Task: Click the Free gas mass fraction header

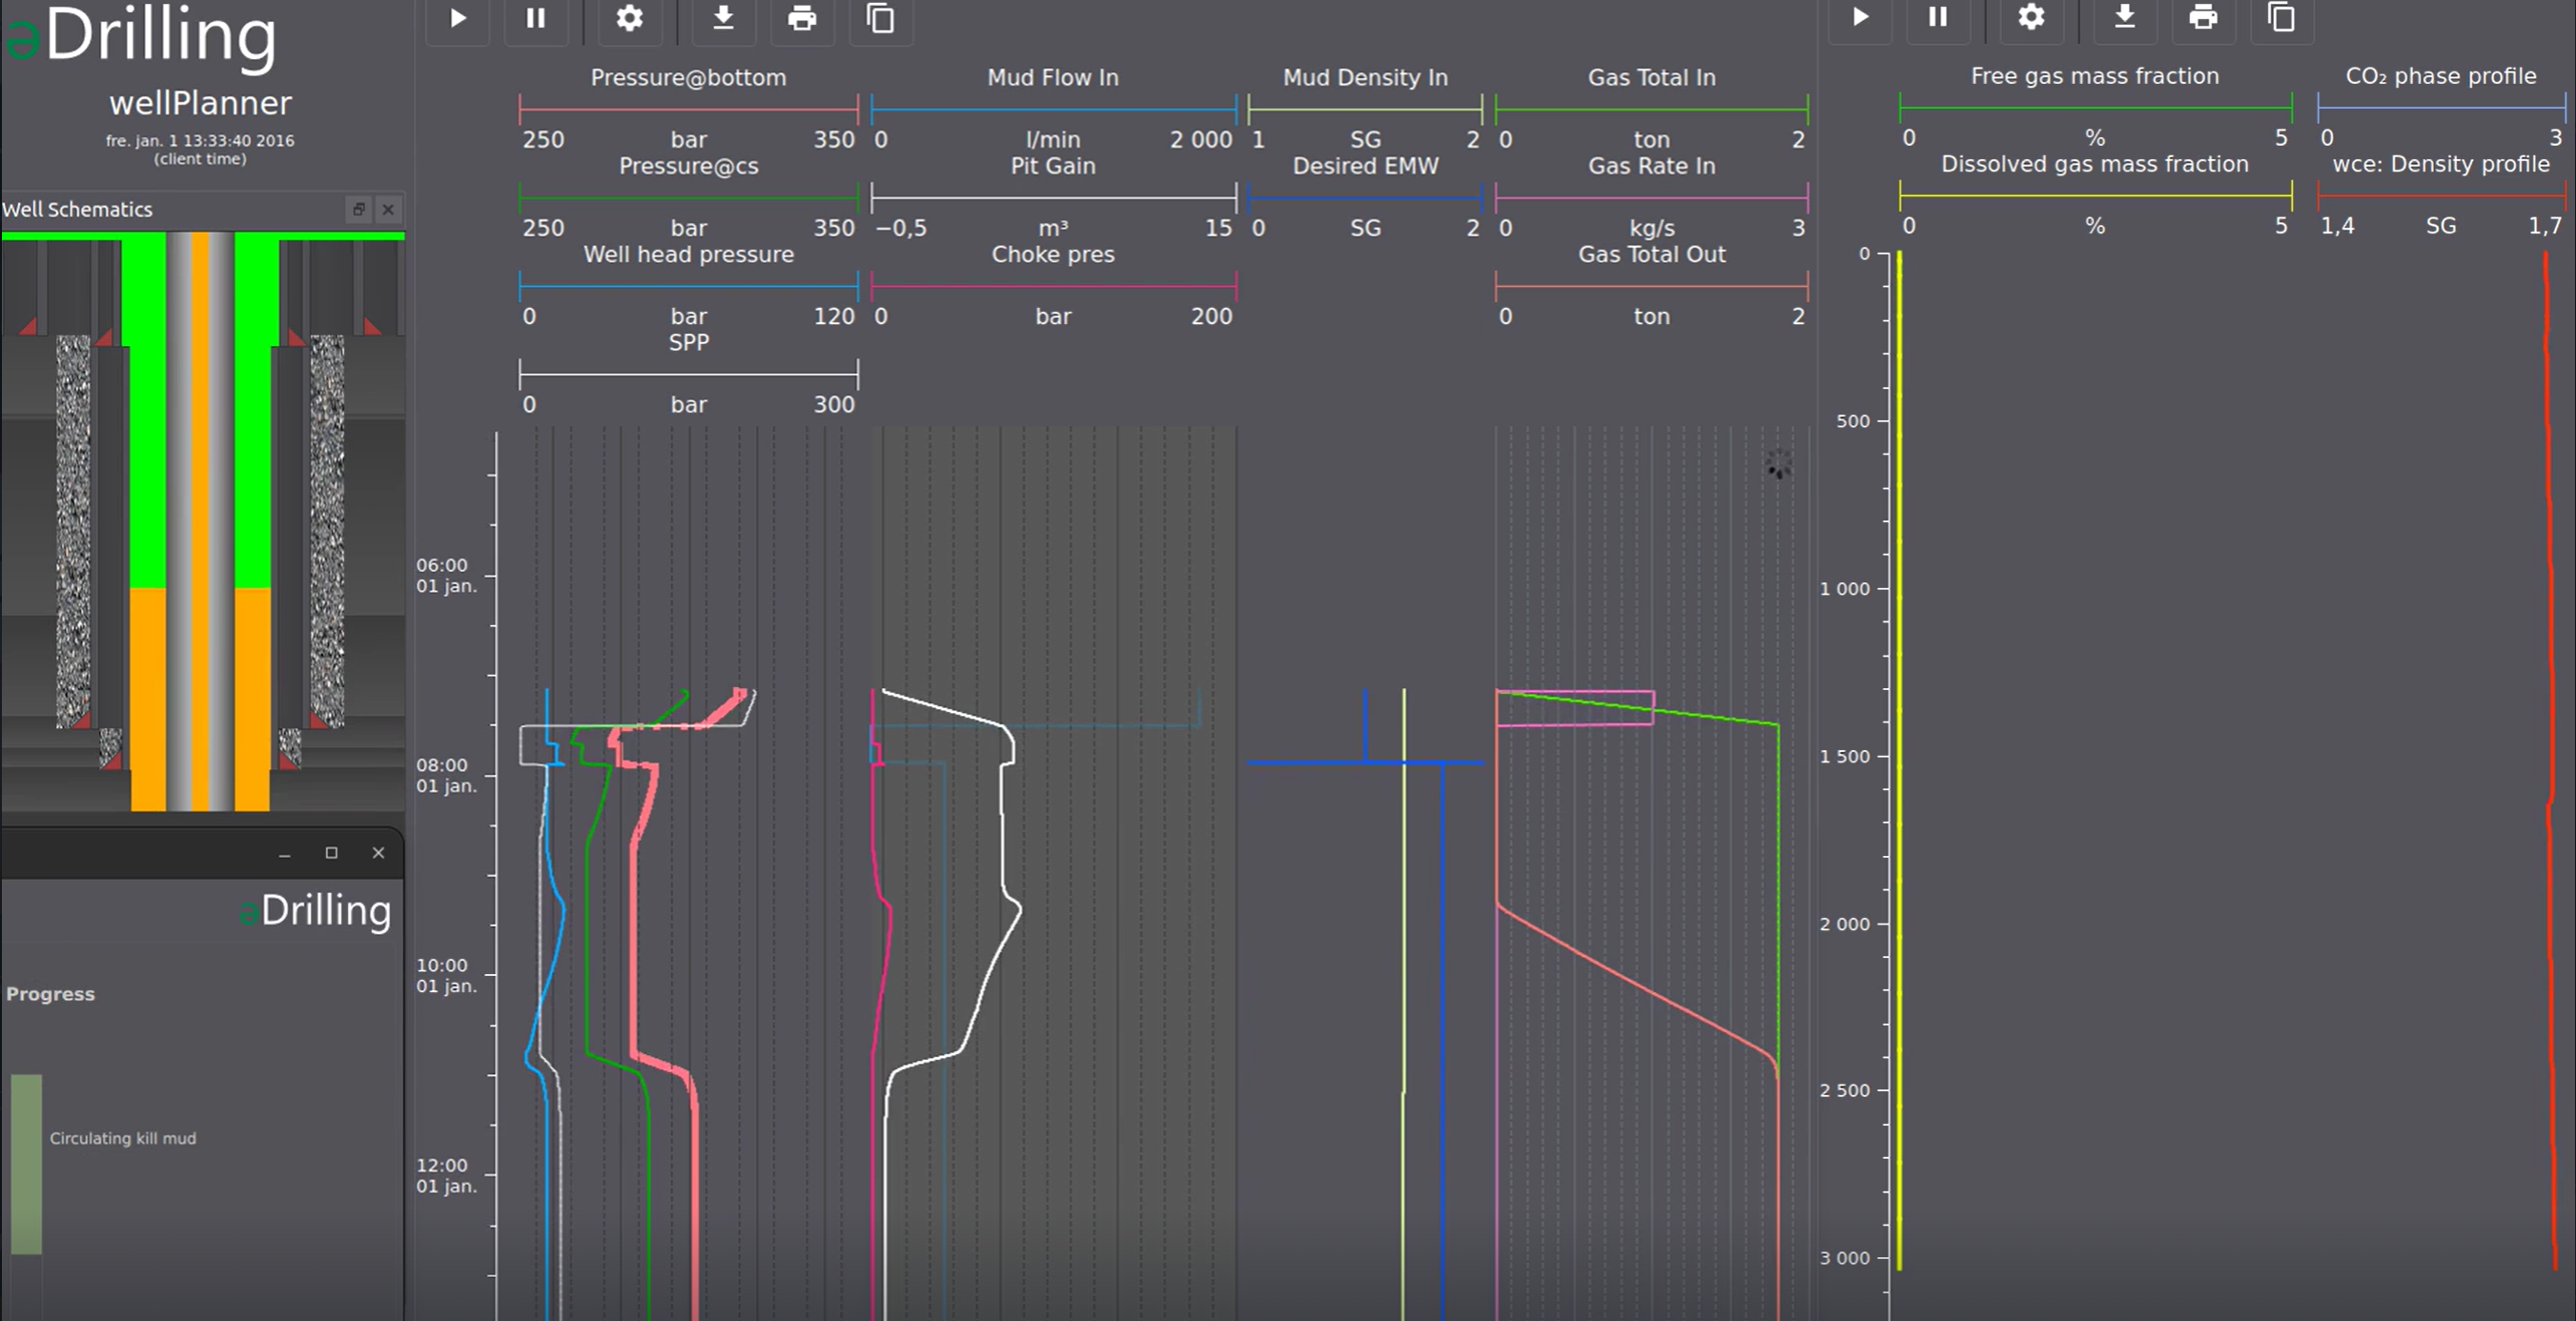Action: point(2094,76)
